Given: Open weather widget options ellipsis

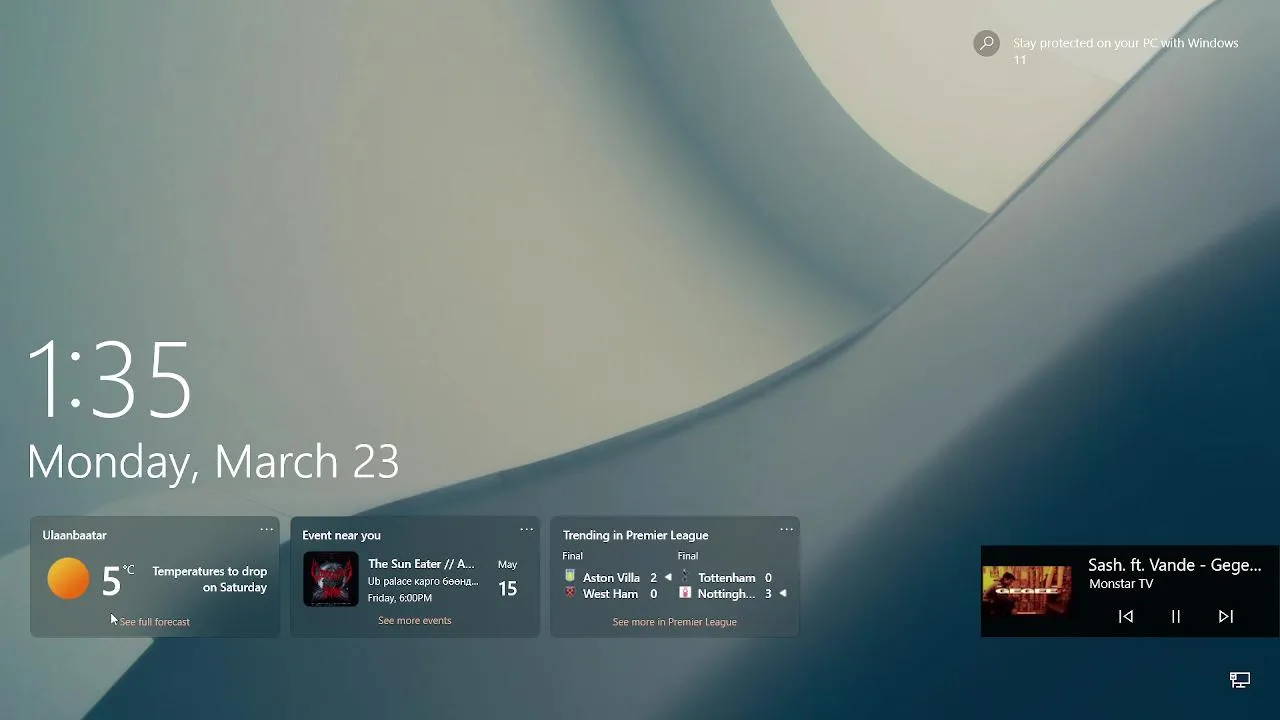Looking at the screenshot, I should pyautogui.click(x=267, y=530).
